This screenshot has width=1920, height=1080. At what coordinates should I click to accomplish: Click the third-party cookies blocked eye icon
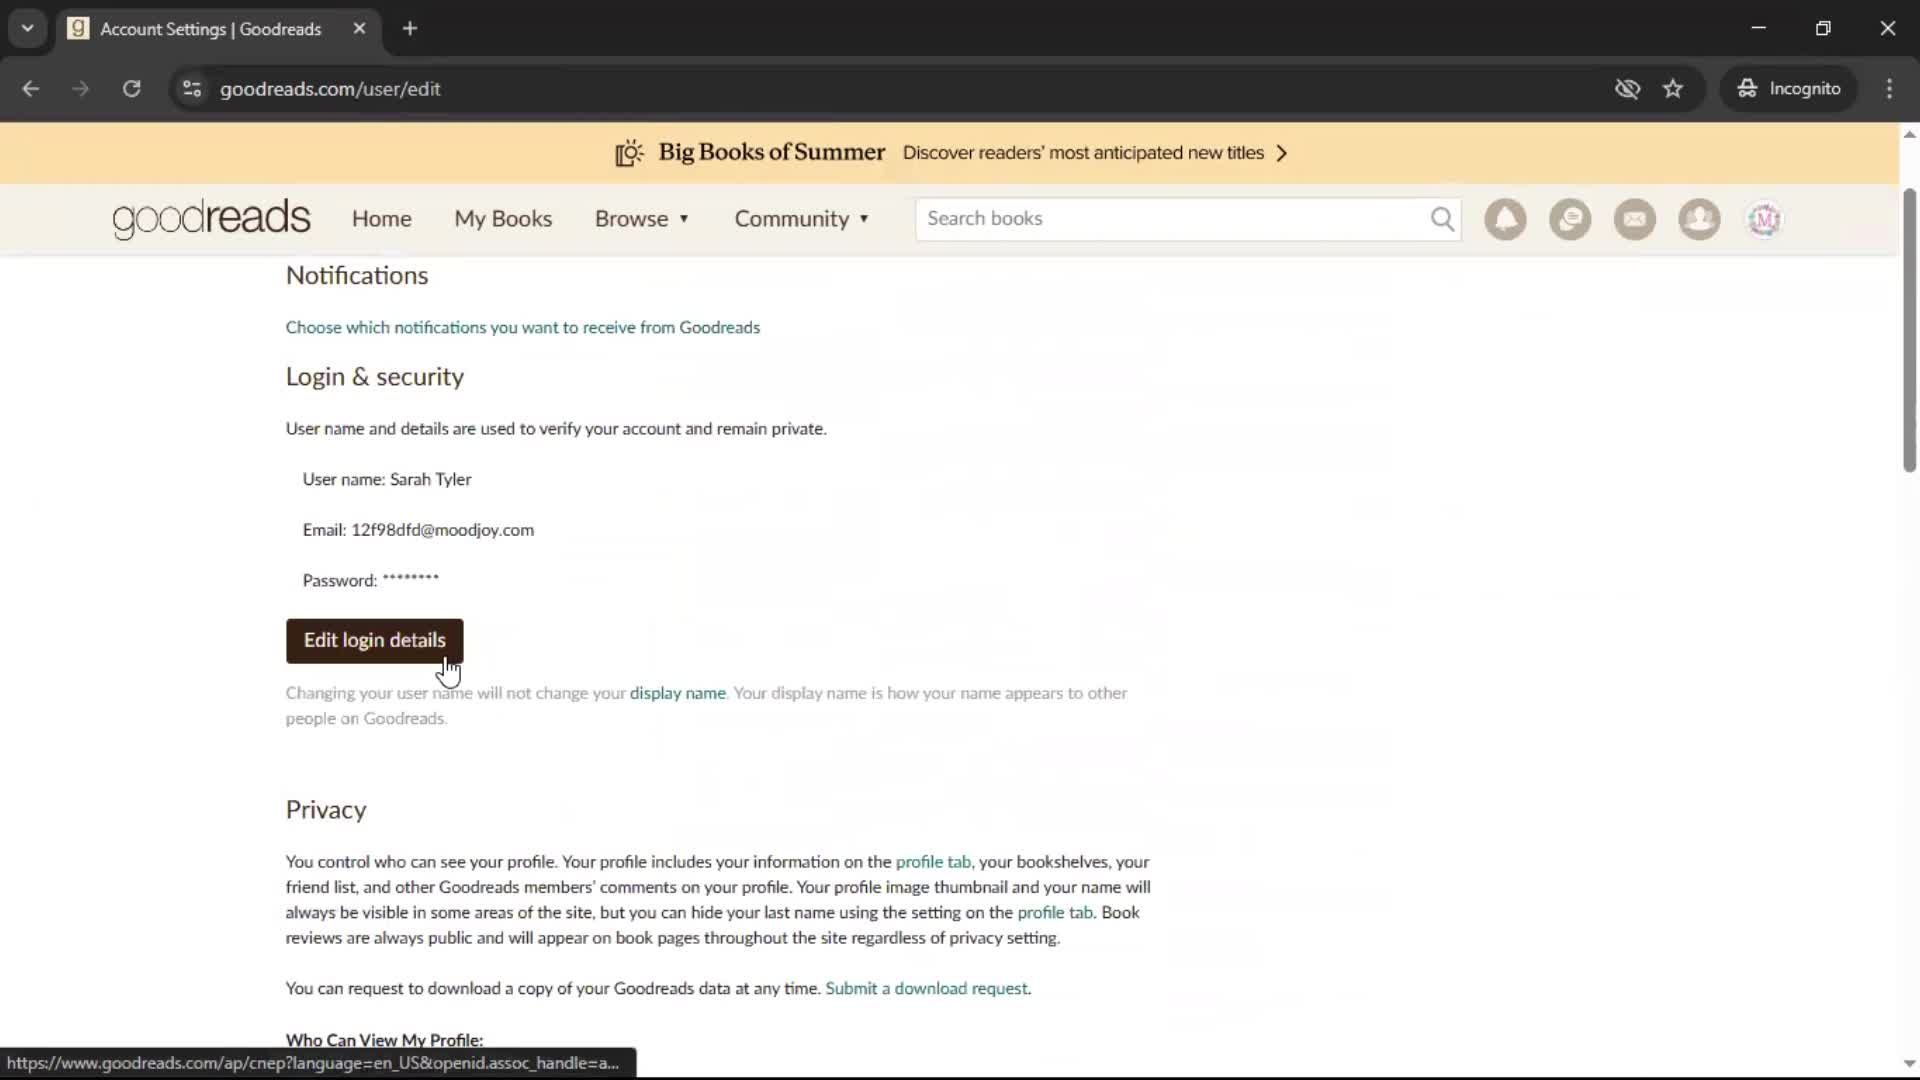coord(1627,89)
